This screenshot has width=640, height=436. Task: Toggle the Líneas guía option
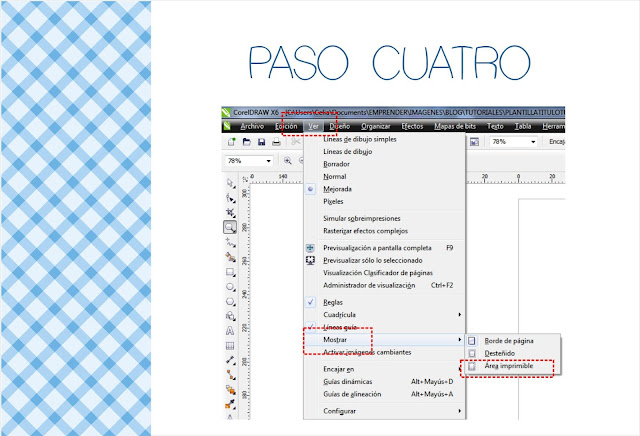(x=340, y=327)
